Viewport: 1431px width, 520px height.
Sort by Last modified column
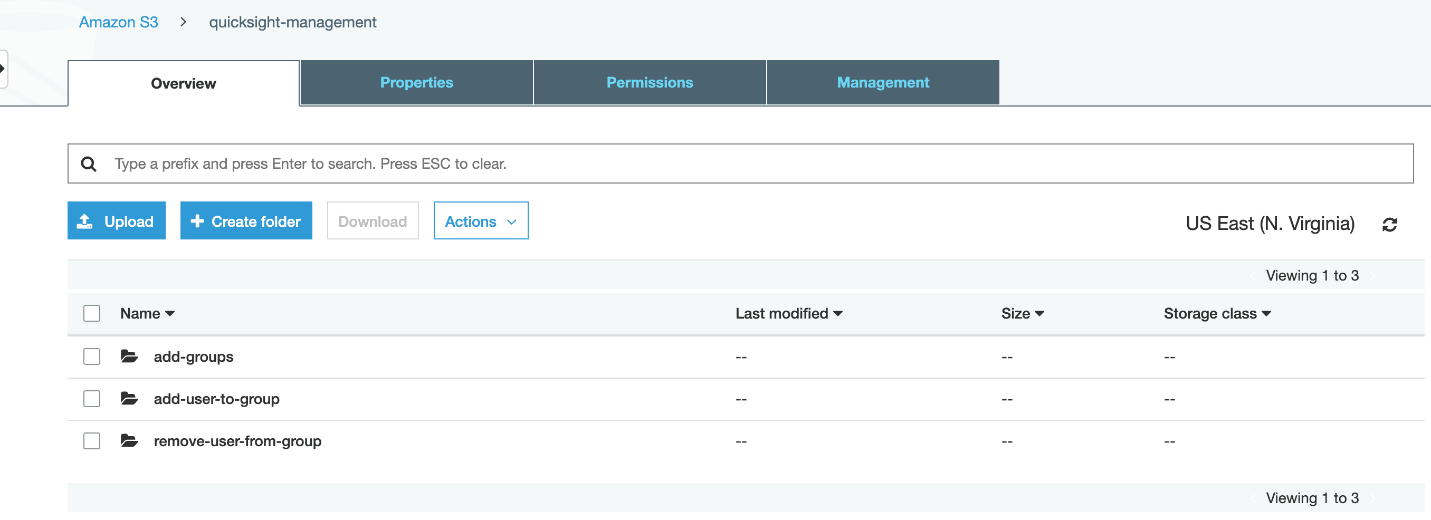[789, 313]
